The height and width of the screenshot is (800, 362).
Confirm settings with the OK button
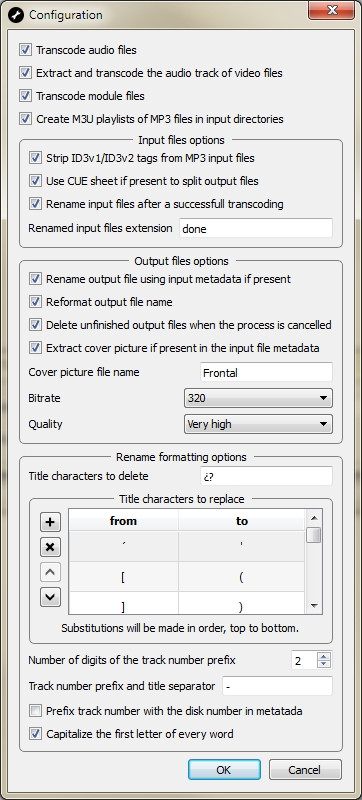click(224, 770)
